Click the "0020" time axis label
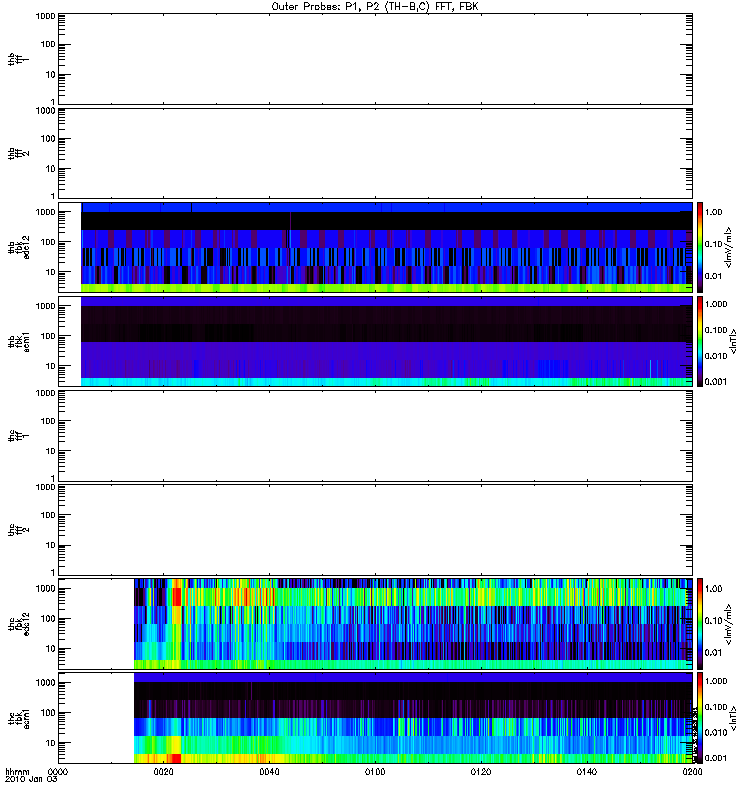 pos(163,772)
